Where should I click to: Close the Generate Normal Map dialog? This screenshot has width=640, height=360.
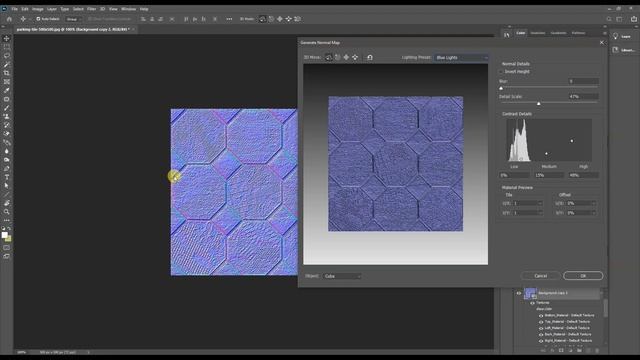click(x=602, y=42)
